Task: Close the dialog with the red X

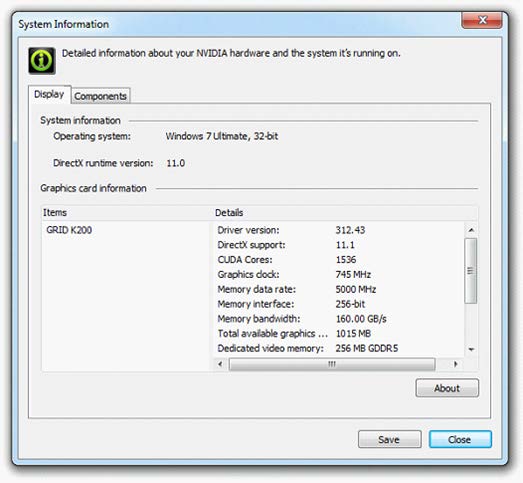Action: tap(482, 20)
